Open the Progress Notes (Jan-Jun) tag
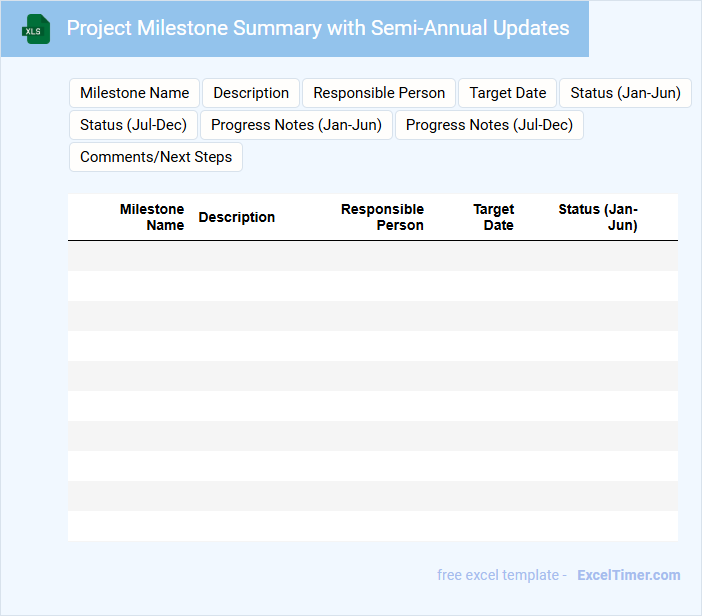 coord(296,125)
